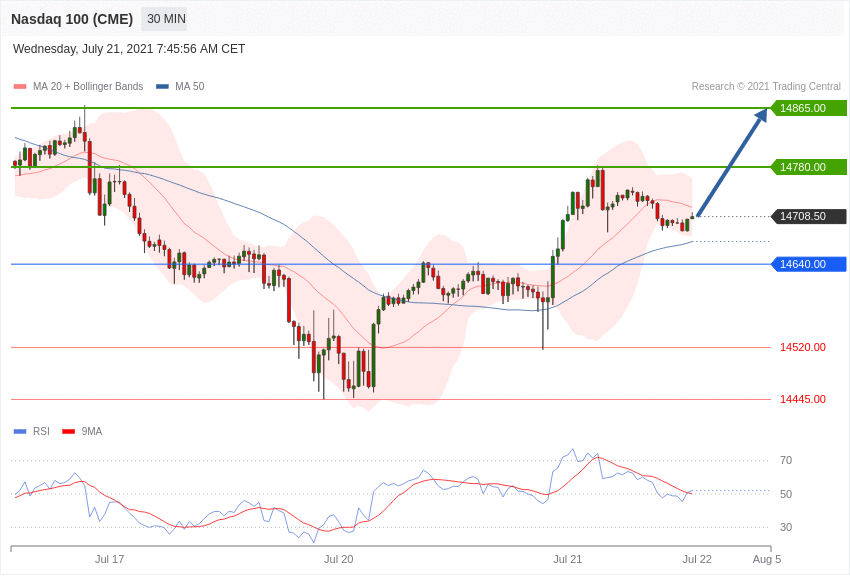
Task: Click the Jul 20 date axis label
Action: (x=338, y=559)
